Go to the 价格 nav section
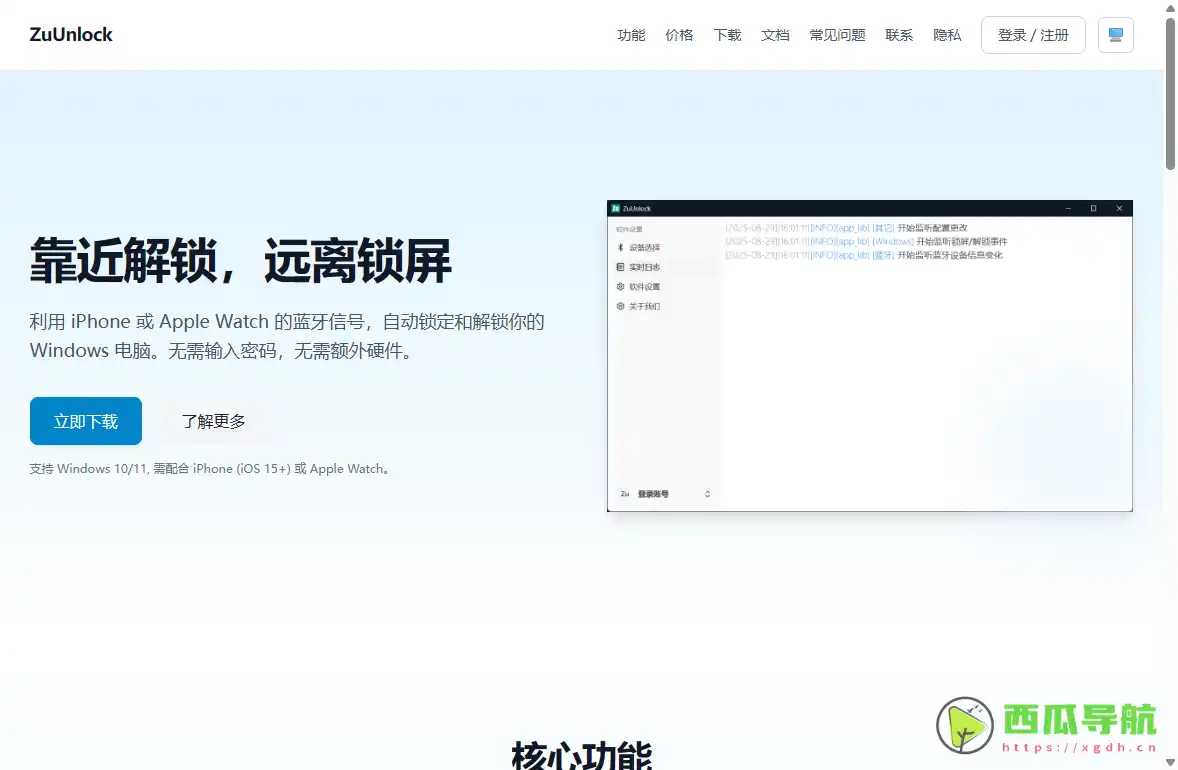 [x=679, y=35]
